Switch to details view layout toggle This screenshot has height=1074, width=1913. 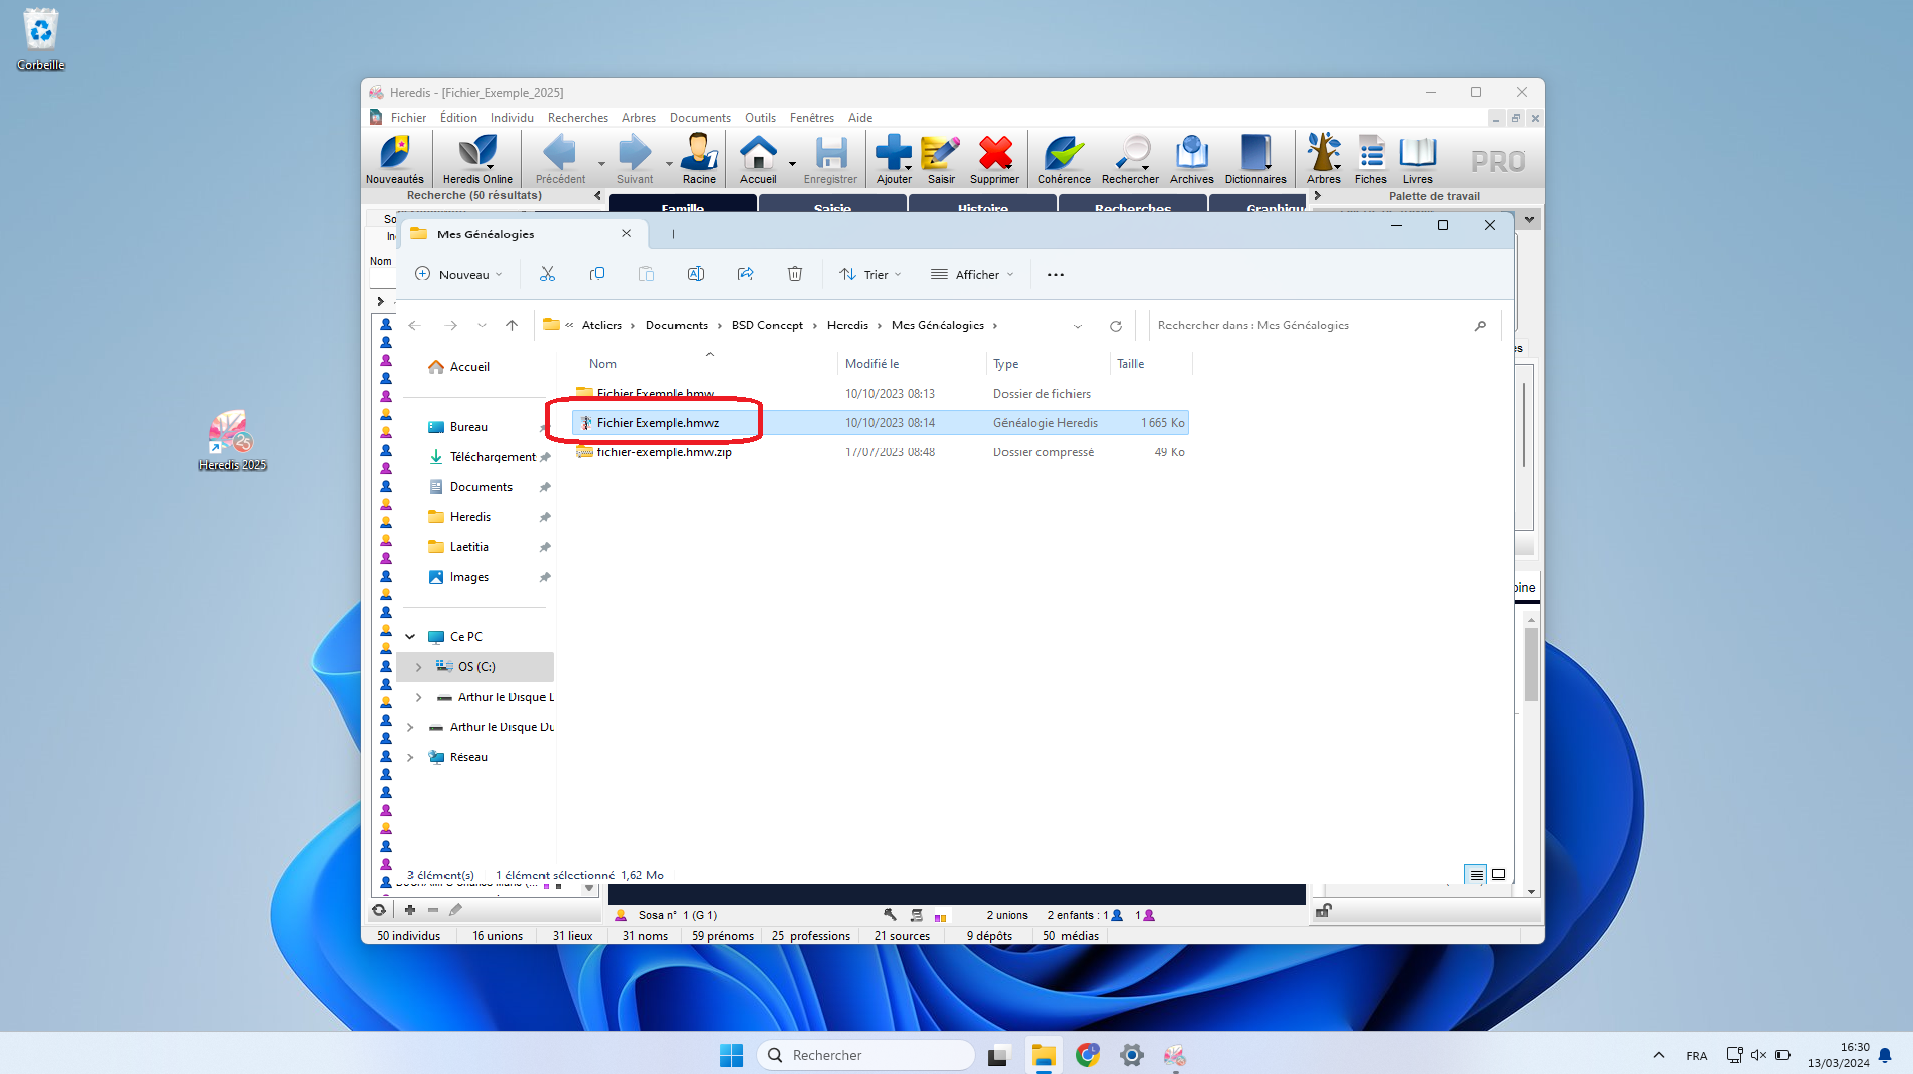pos(1476,875)
